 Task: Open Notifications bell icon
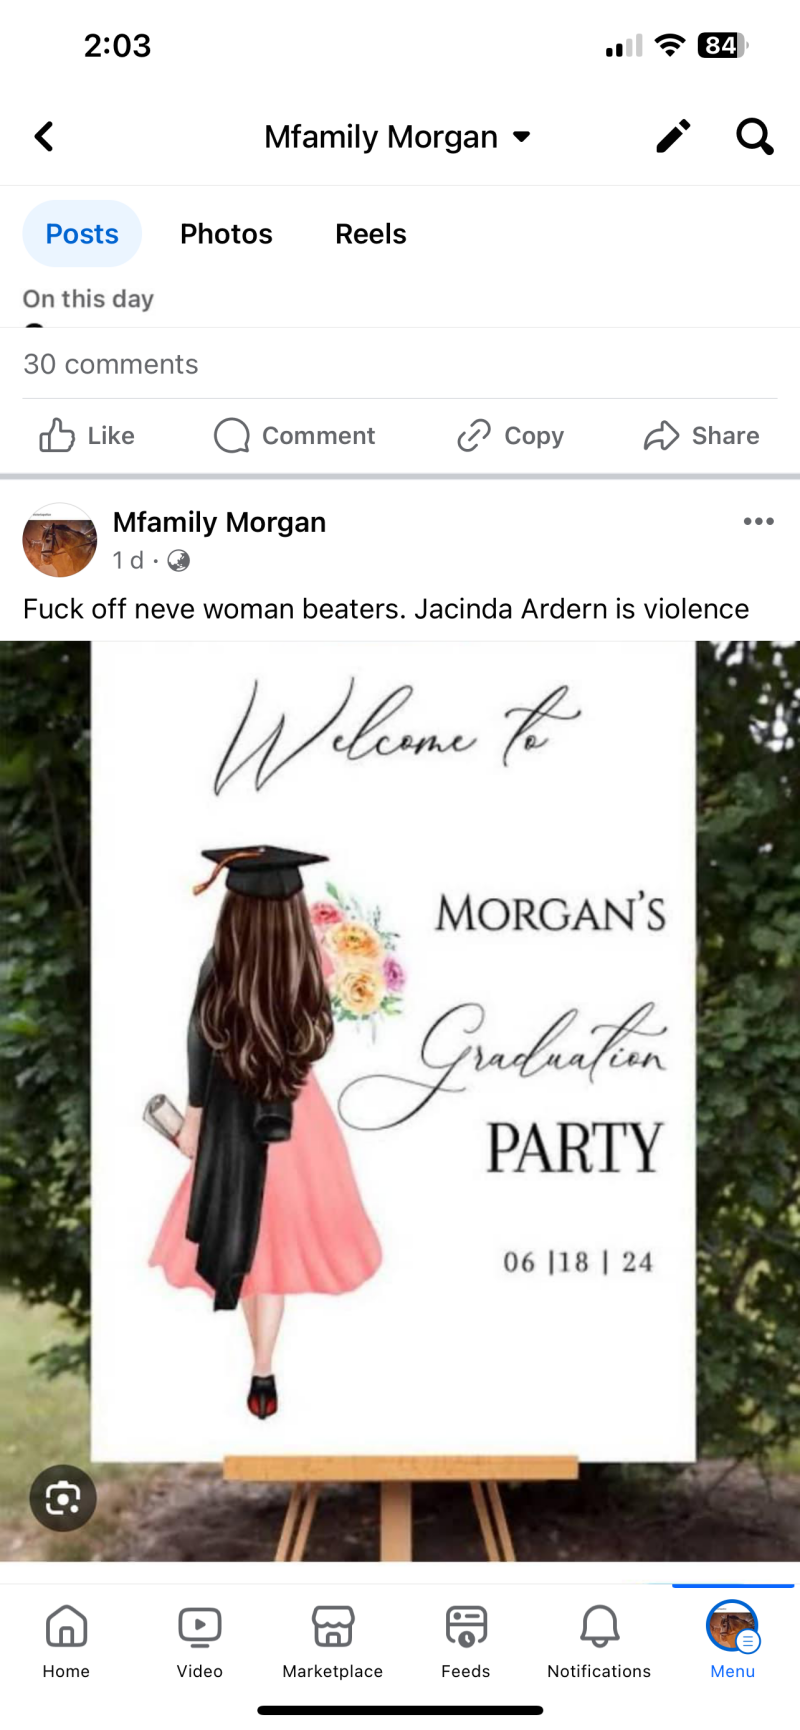599,1641
